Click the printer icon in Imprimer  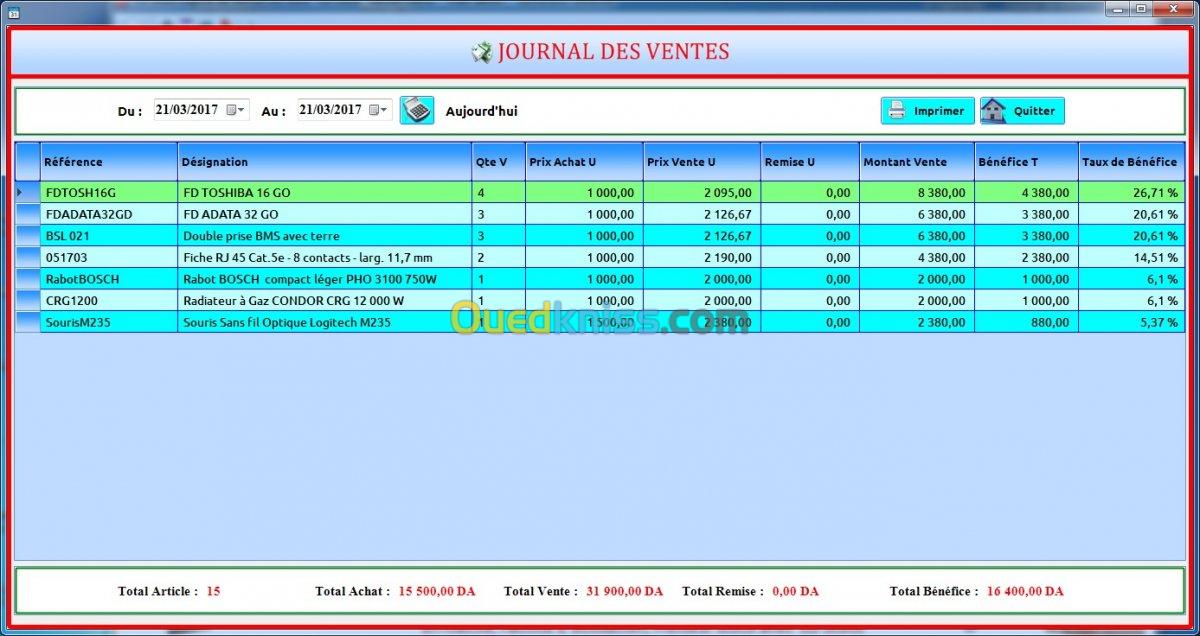click(897, 111)
